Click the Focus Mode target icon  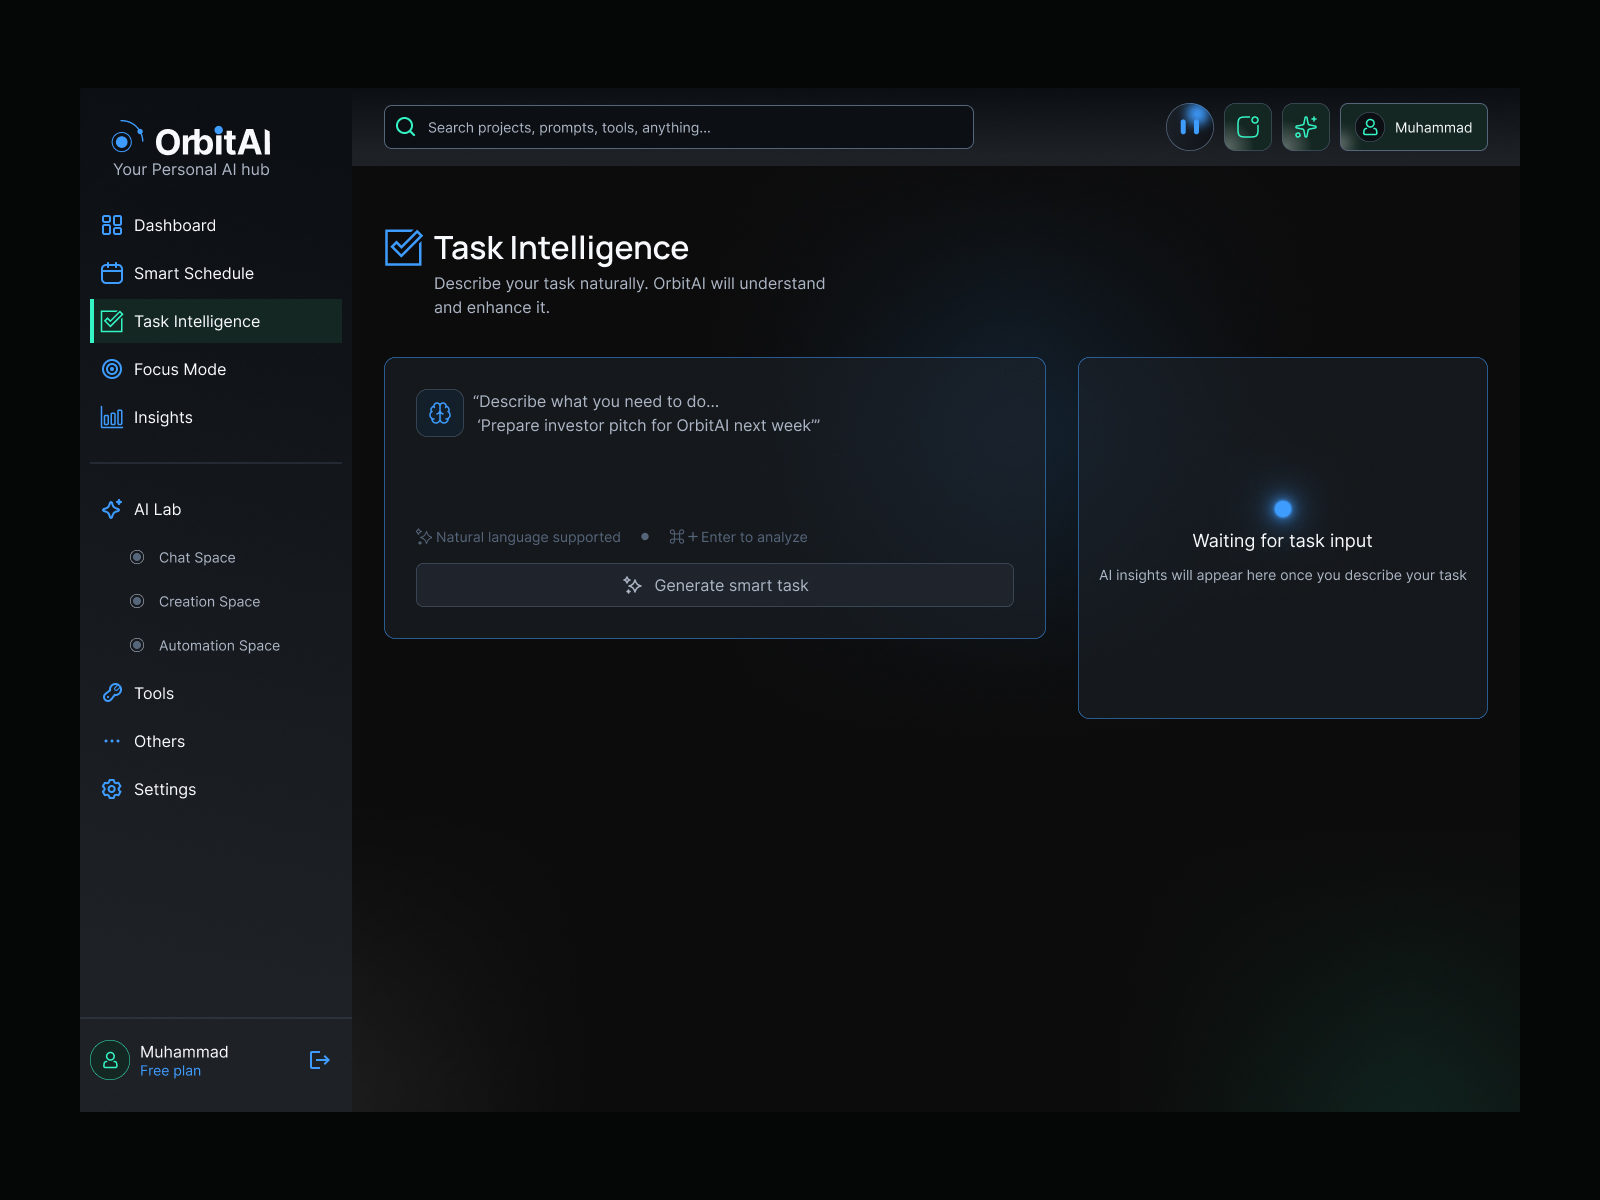point(111,369)
